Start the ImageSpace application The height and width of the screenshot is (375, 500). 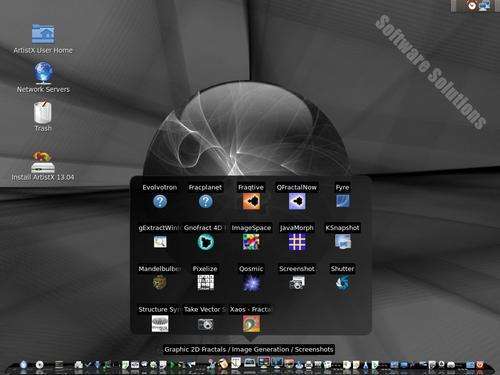coord(251,242)
